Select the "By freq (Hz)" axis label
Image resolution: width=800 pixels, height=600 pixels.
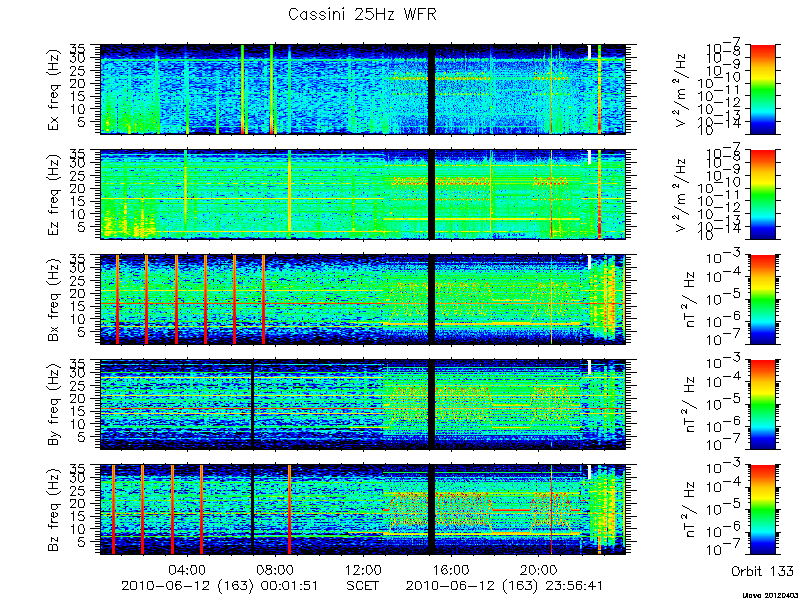(54, 405)
